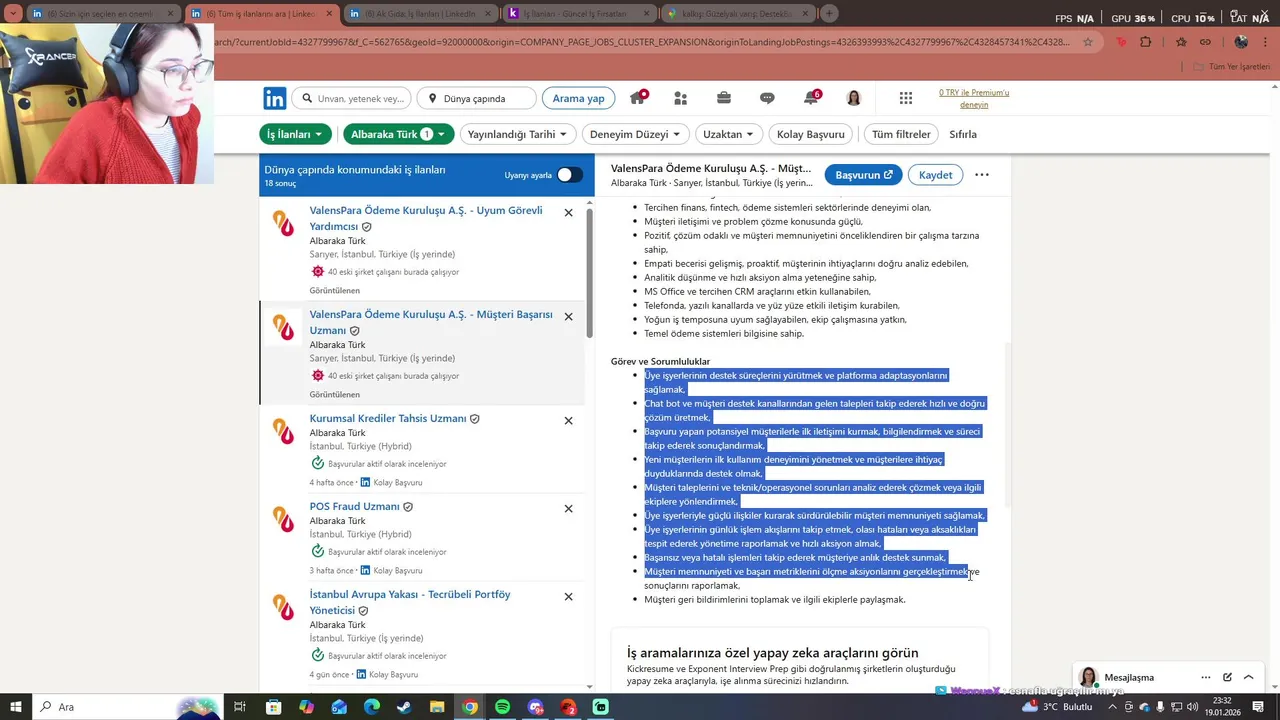The image size is (1280, 720).
Task: Open Uzaktan filter dropdown
Action: point(729,134)
